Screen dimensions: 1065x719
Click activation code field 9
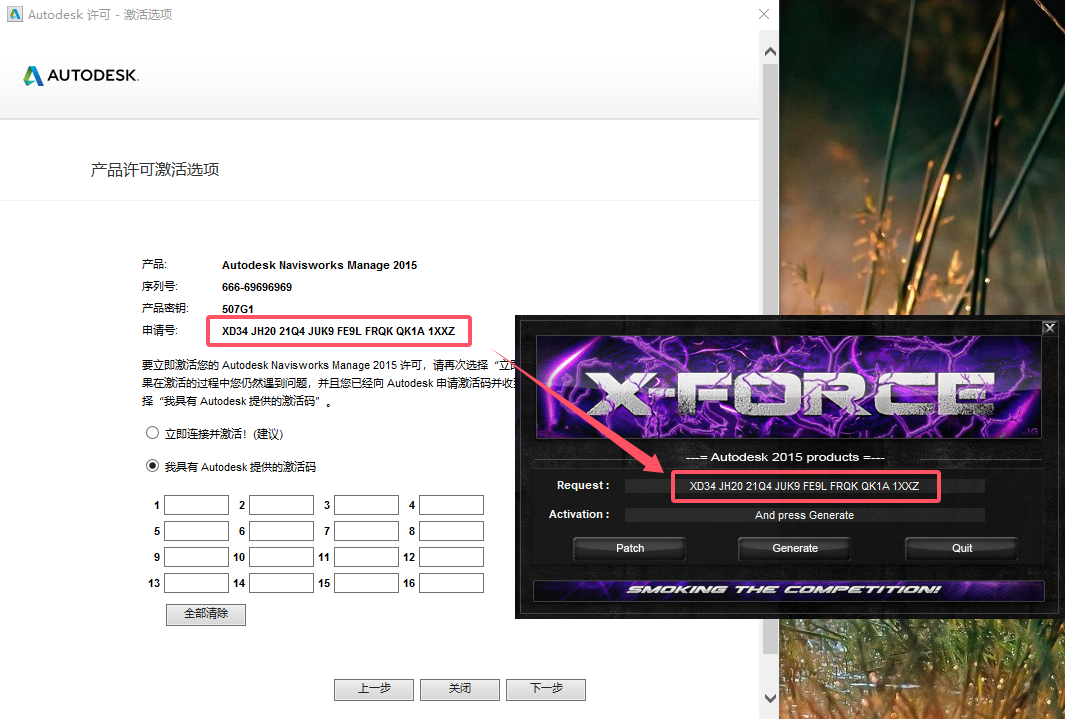(196, 557)
